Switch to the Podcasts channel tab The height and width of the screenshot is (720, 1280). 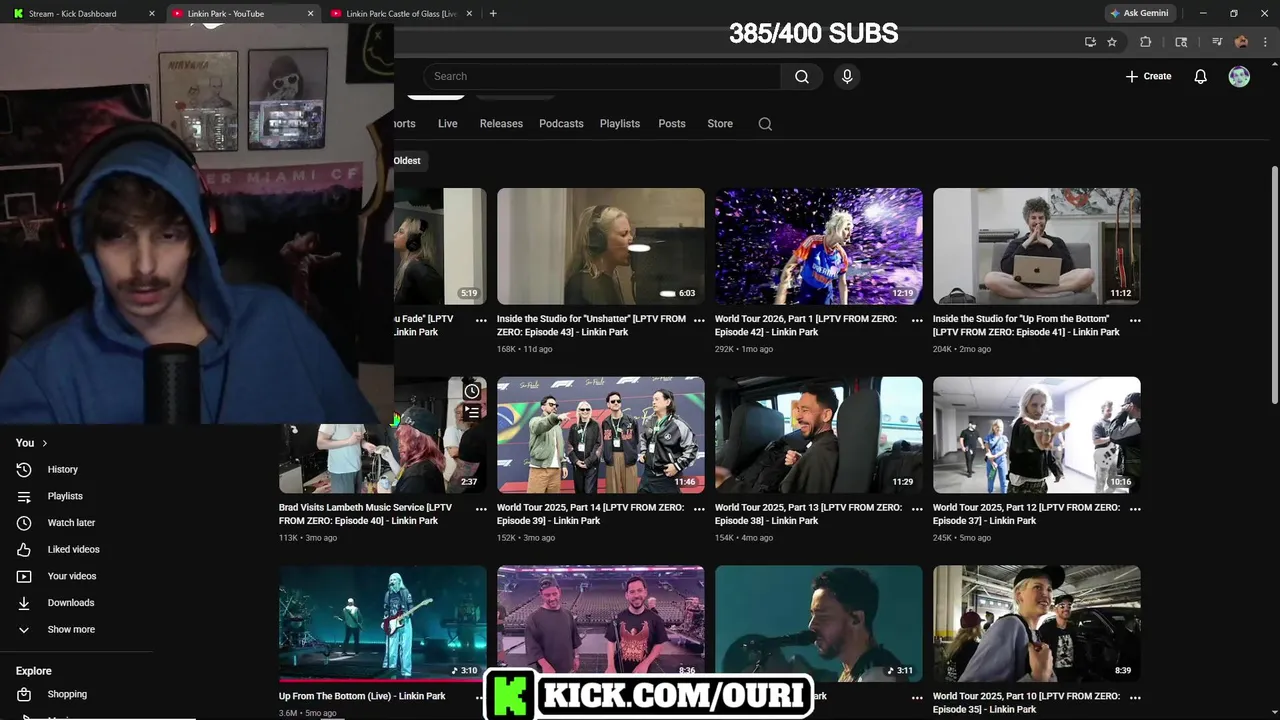coord(561,124)
